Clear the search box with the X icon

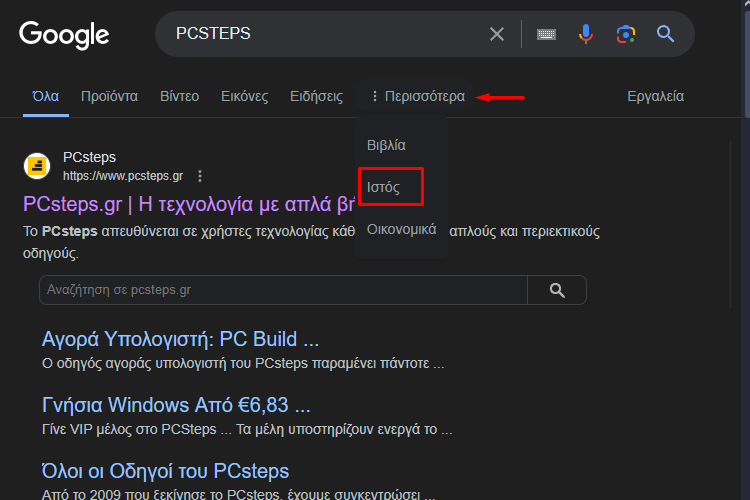497,34
